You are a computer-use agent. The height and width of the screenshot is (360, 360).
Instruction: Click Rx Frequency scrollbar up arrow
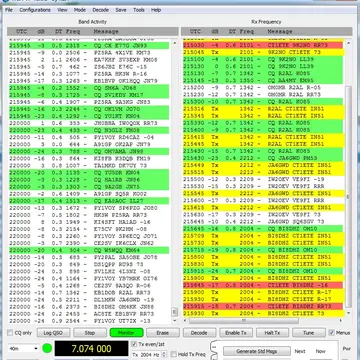(348, 43)
